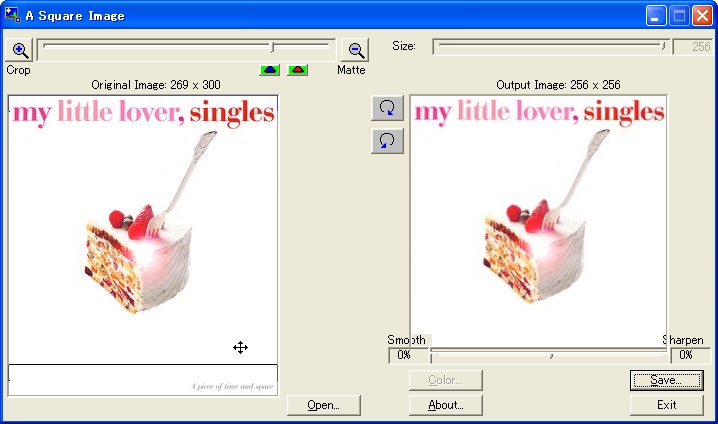This screenshot has width=718, height=424.
Task: Click the Size slider handle
Action: tap(663, 46)
